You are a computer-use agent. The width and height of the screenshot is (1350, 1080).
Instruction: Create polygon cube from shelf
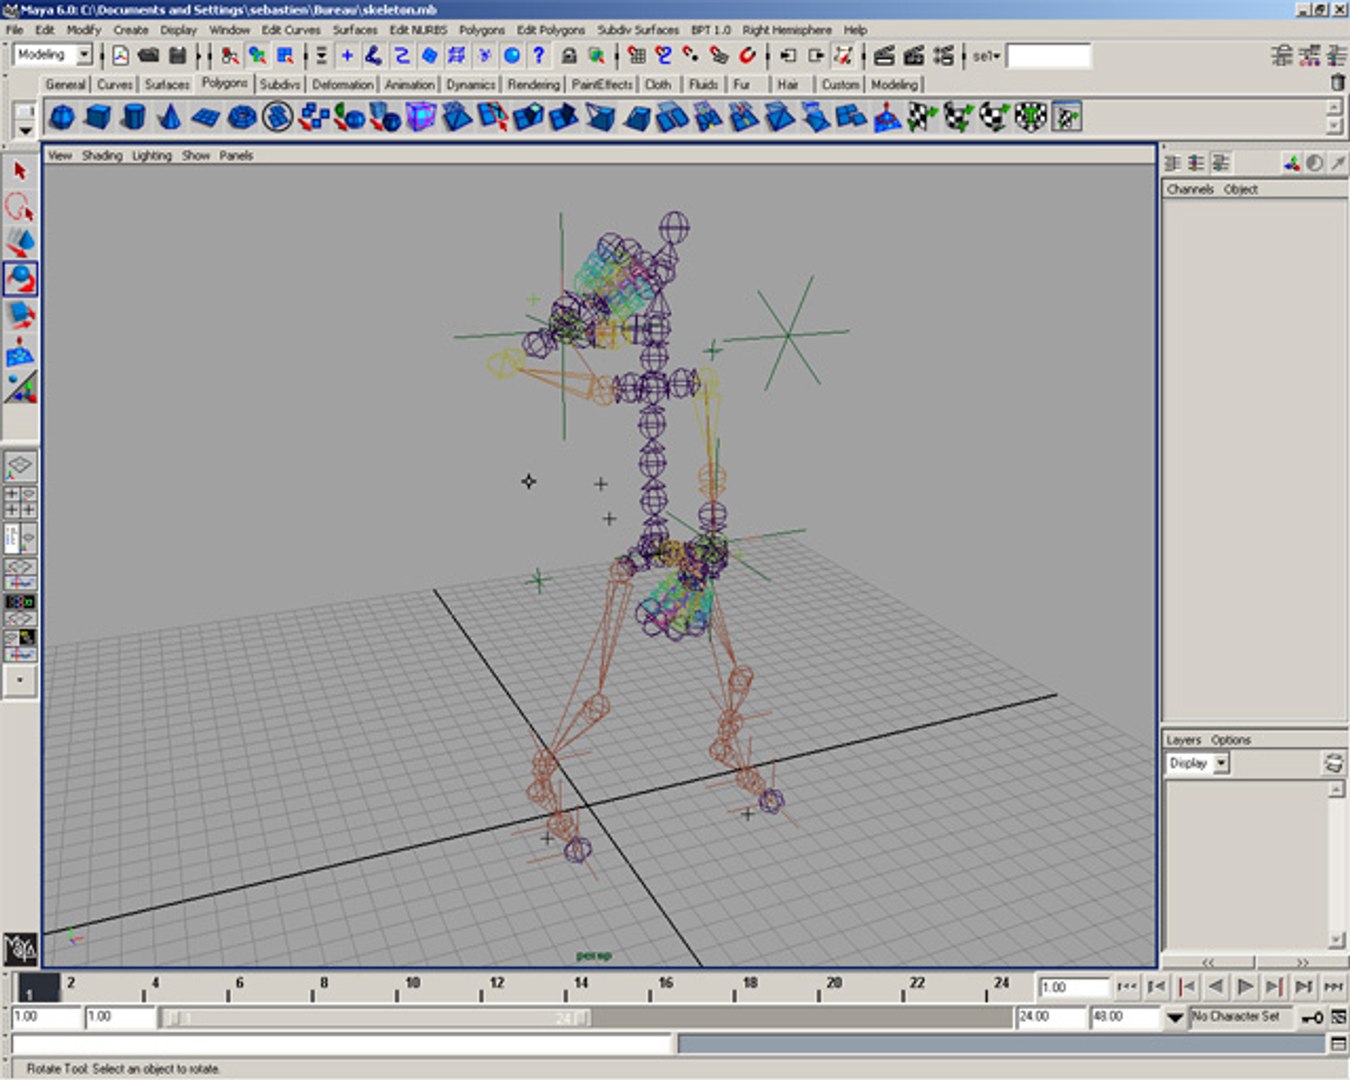[x=98, y=118]
